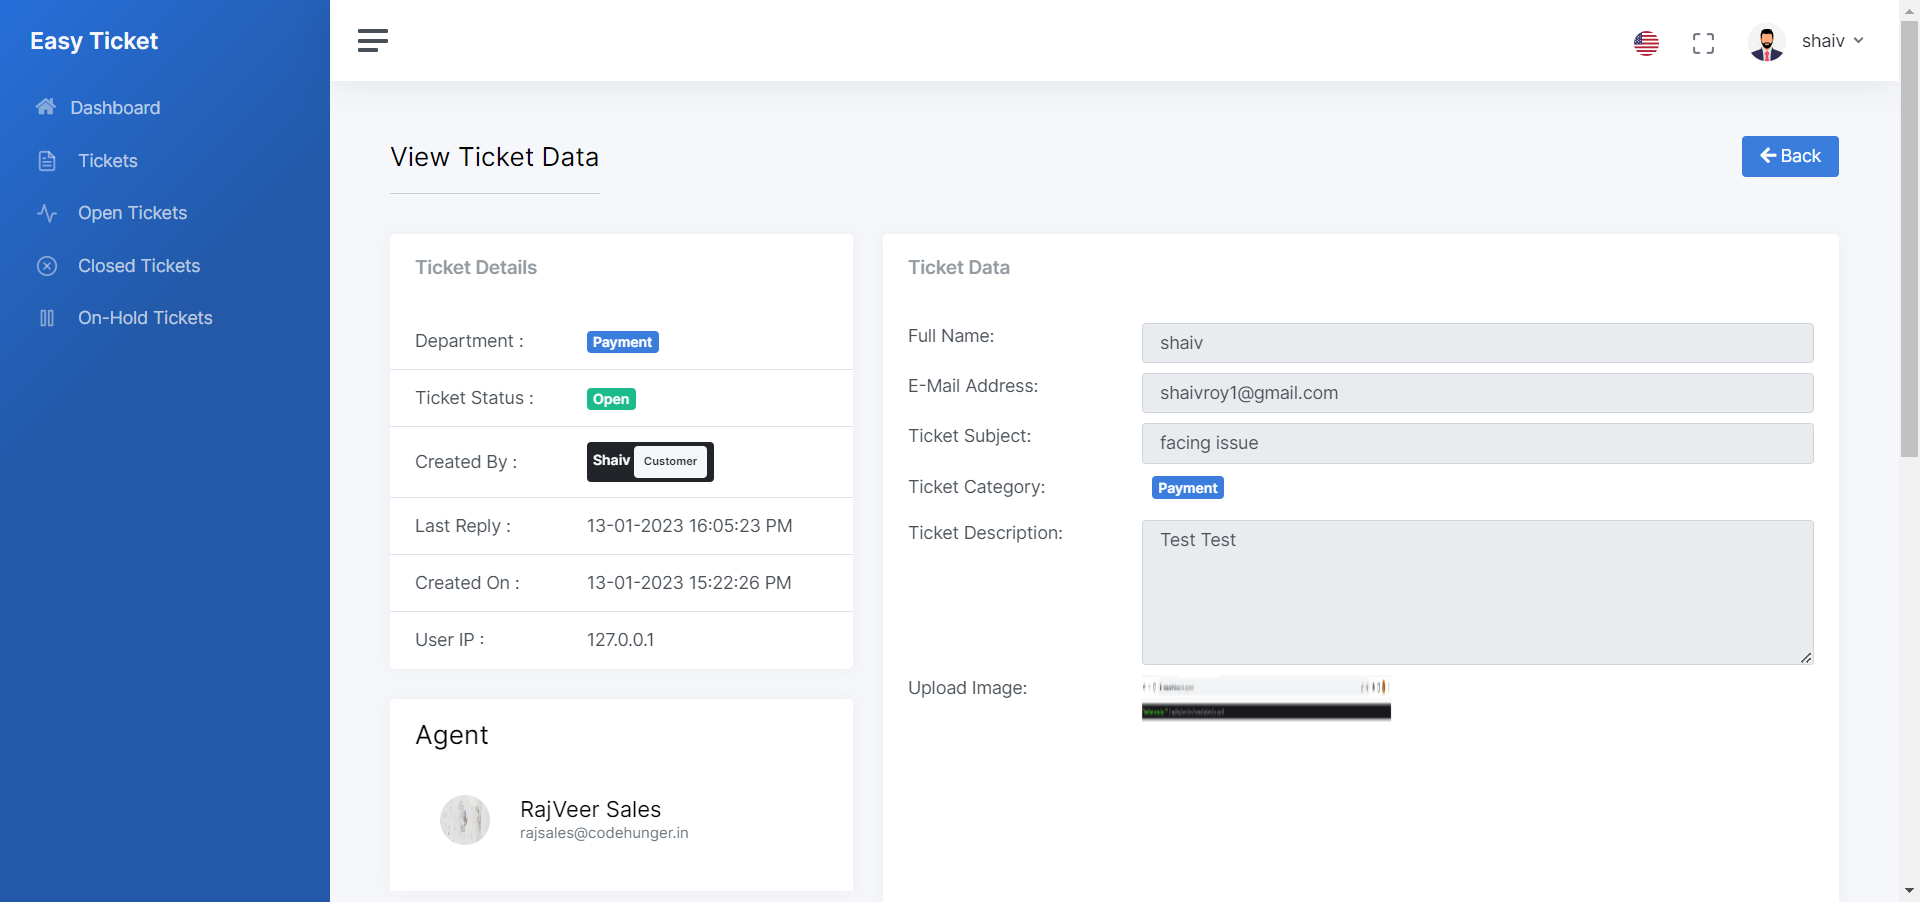Image resolution: width=1920 pixels, height=902 pixels.
Task: Go to On-Hold Tickets page
Action: pos(145,318)
